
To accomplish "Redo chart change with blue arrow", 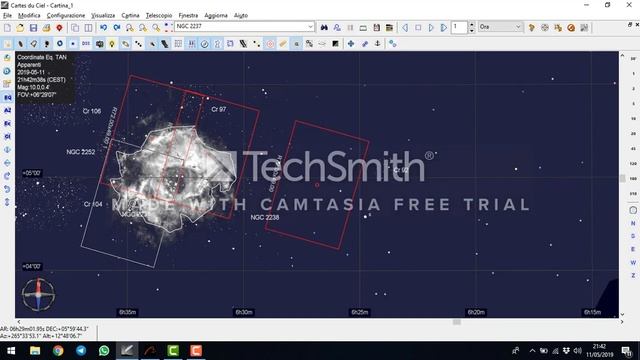I will 117,28.
